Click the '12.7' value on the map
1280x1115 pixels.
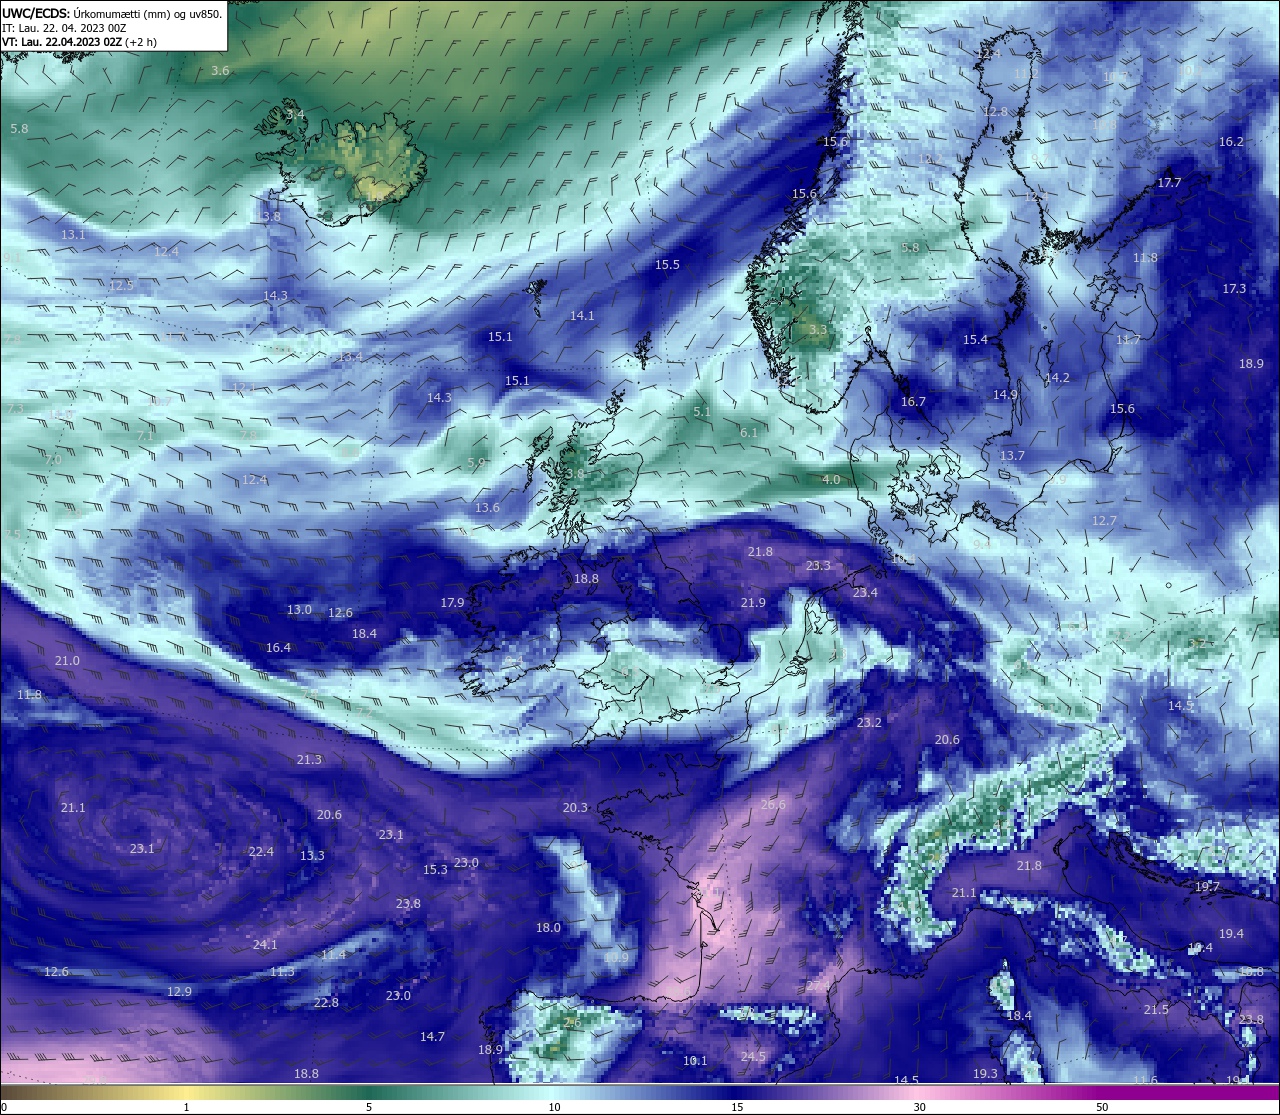tap(1104, 521)
